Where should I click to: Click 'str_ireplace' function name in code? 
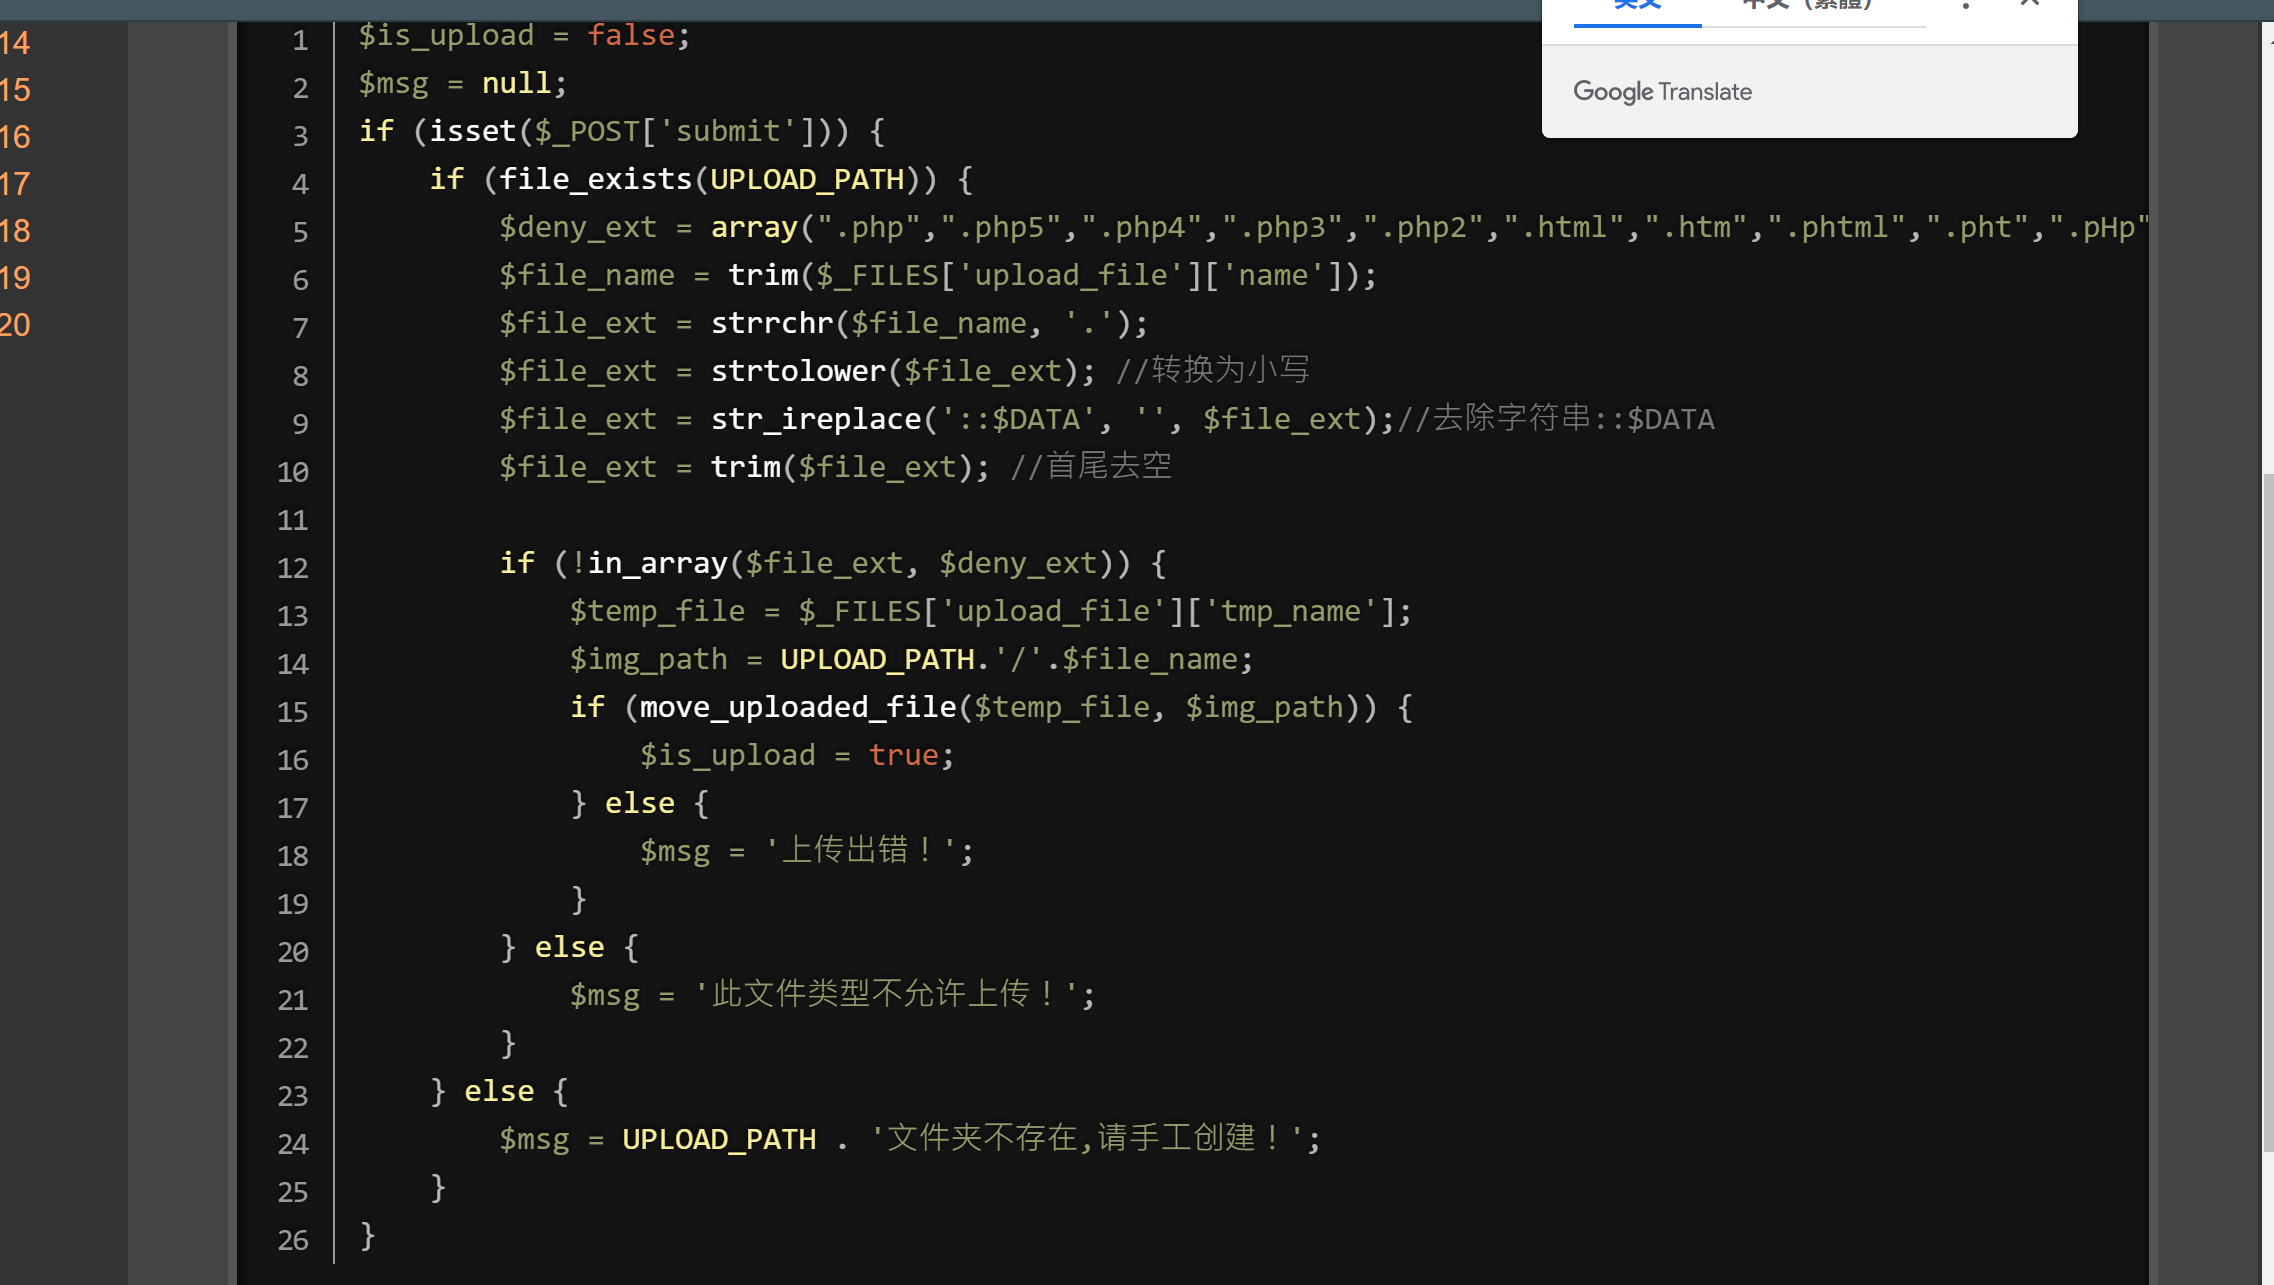point(816,420)
